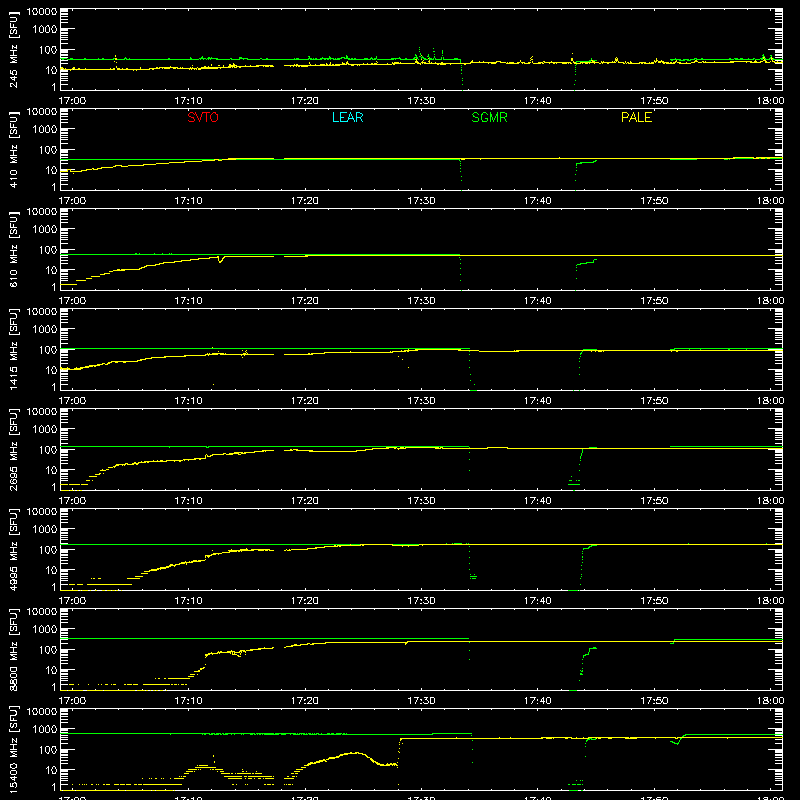Click the red SVTO station label

tap(203, 117)
